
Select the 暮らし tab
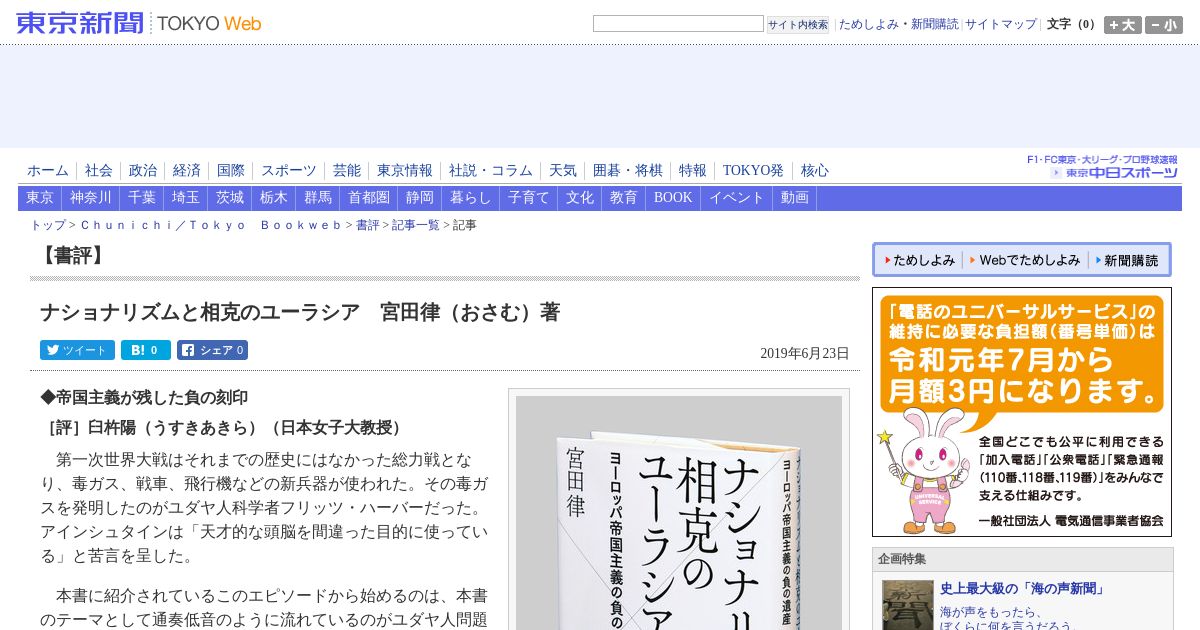[x=471, y=198]
